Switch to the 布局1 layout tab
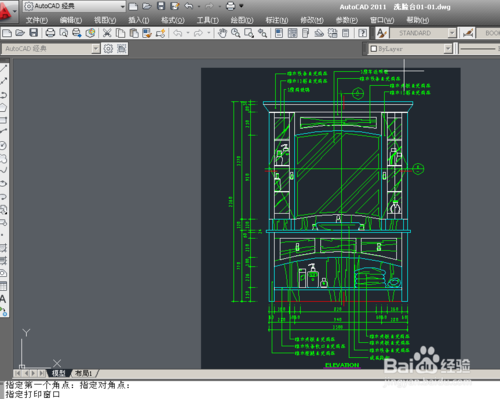Viewport: 500px width, 399px height. pos(83,373)
